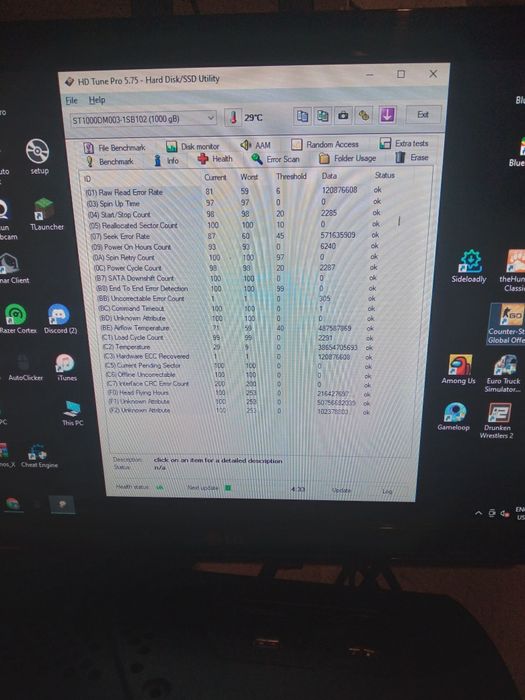Switch to the Disk monitor tab
The height and width of the screenshot is (700, 525).
(x=192, y=146)
